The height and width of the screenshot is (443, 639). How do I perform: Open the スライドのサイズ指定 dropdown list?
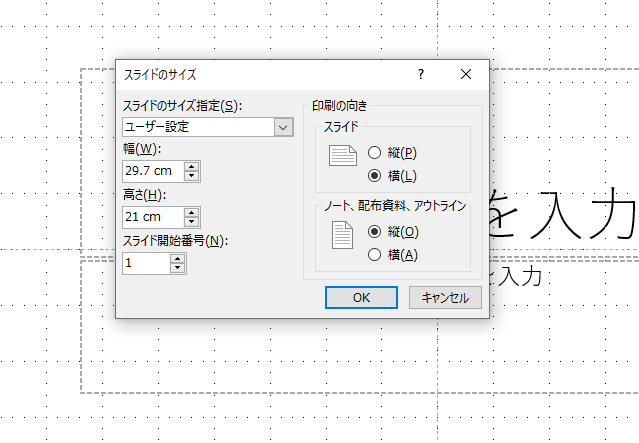coord(283,127)
